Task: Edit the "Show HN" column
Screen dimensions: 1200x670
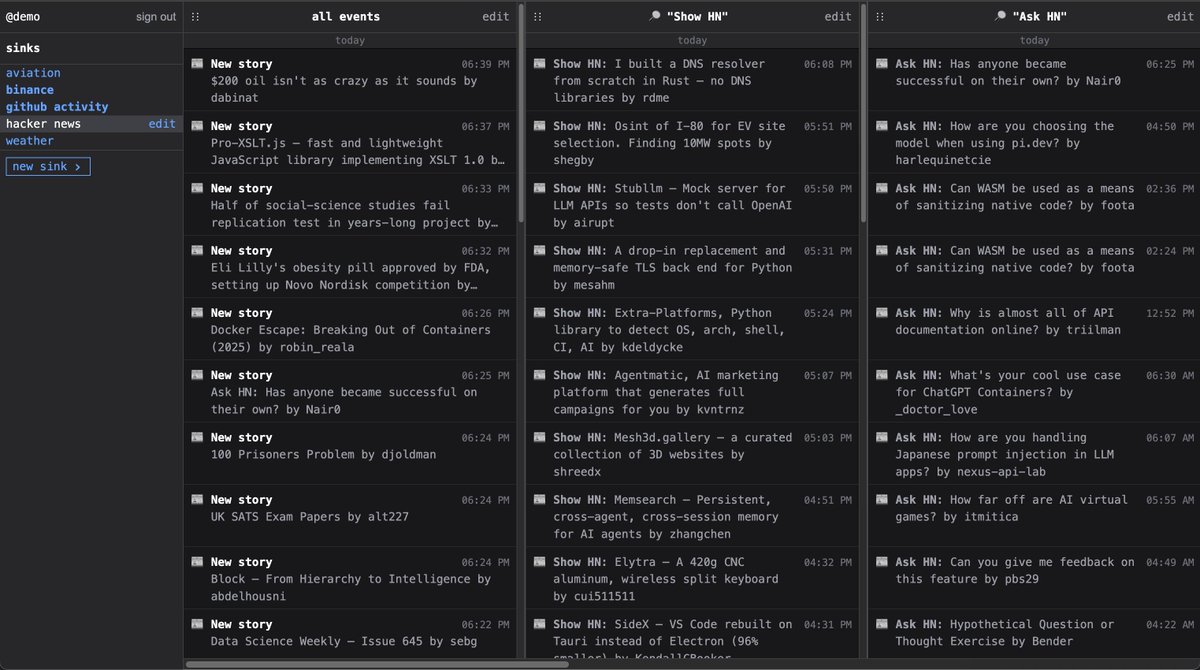Action: (838, 17)
